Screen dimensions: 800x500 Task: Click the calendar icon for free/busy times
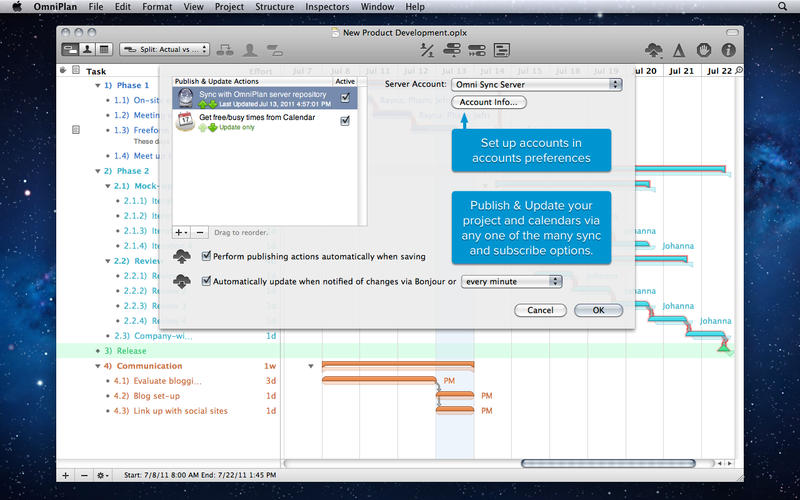185,121
